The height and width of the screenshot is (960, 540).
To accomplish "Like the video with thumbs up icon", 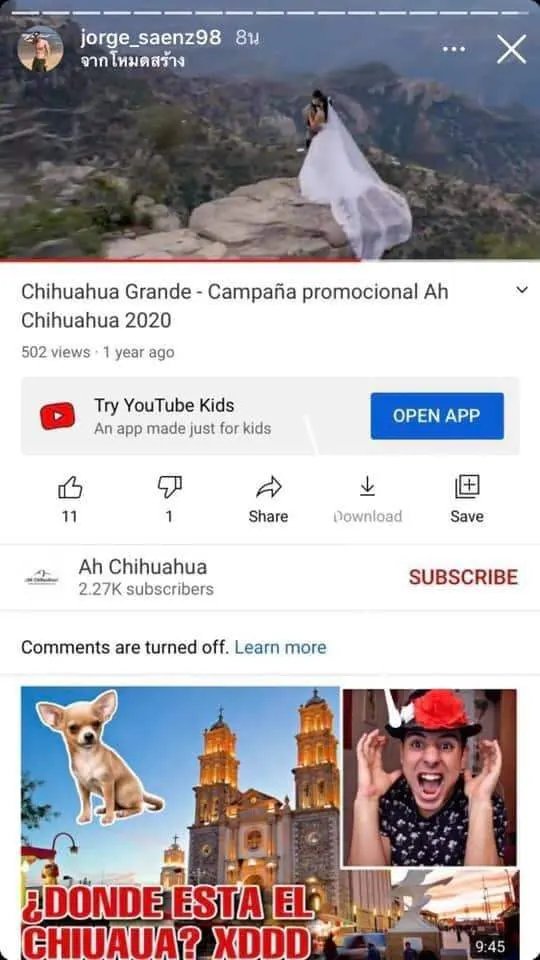I will click(70, 489).
